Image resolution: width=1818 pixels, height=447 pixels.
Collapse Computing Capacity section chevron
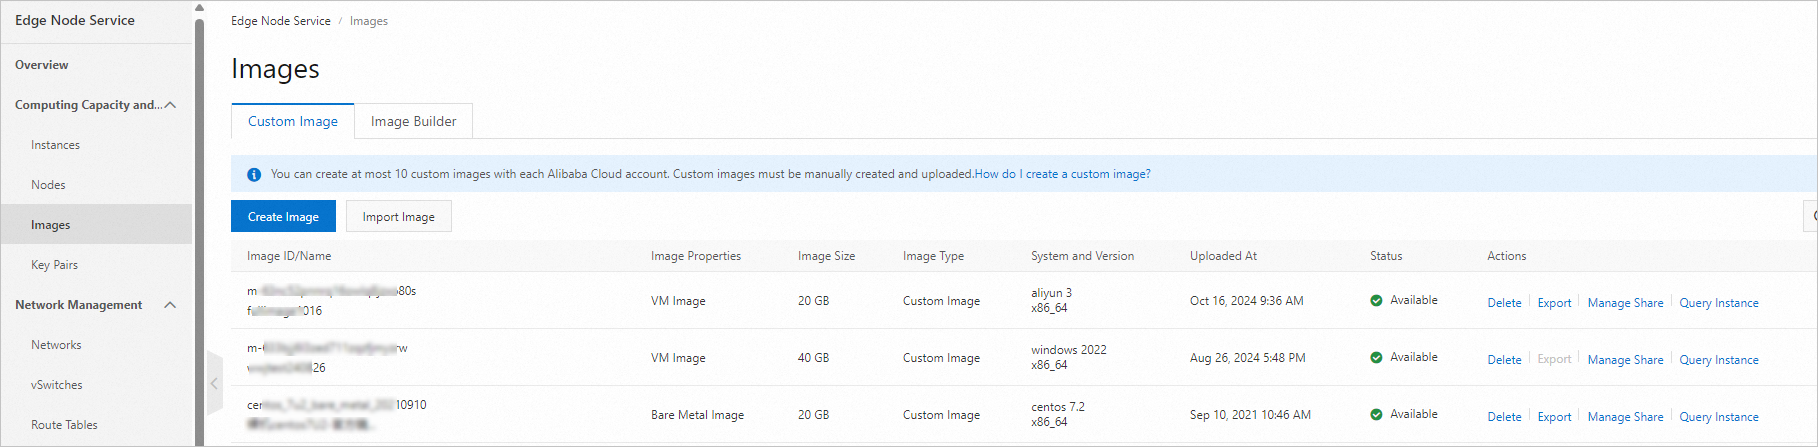(x=170, y=105)
